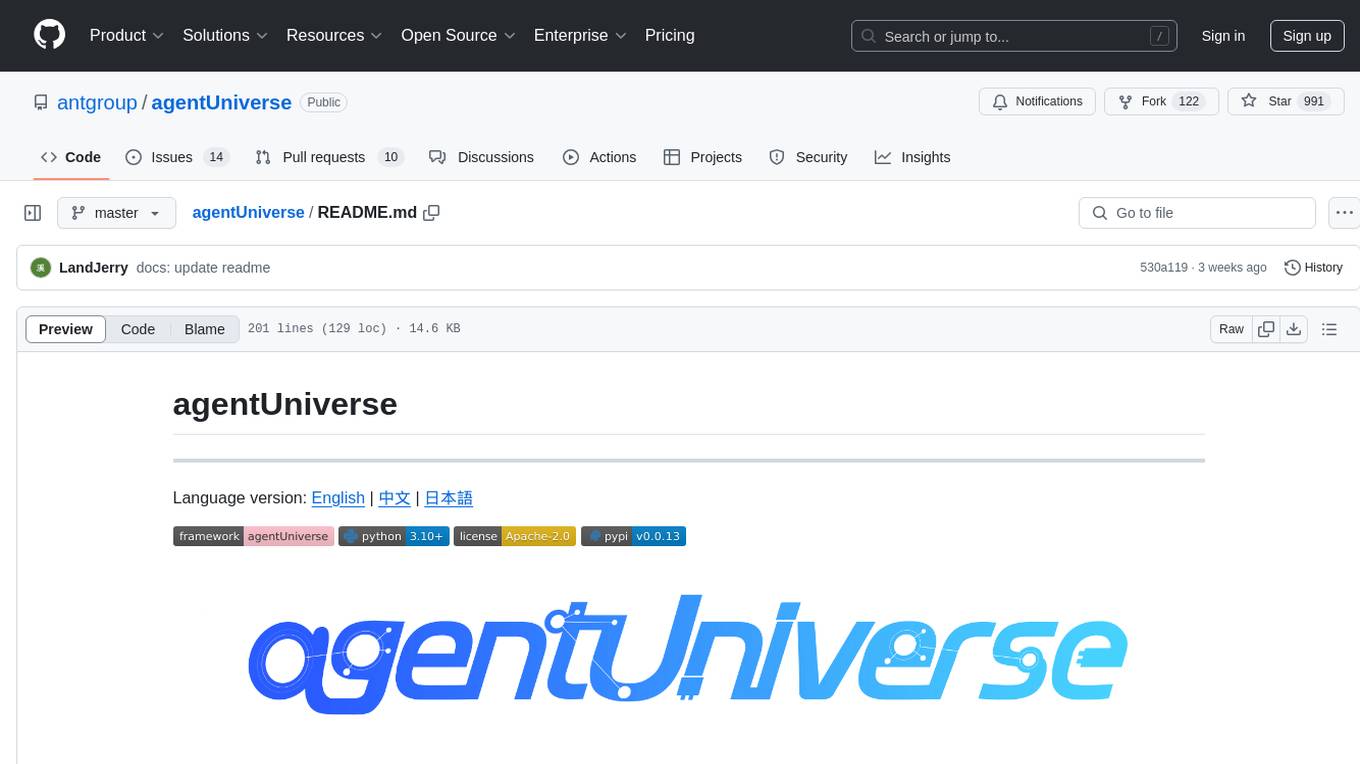
Task: Click the Sign in link
Action: [1223, 36]
